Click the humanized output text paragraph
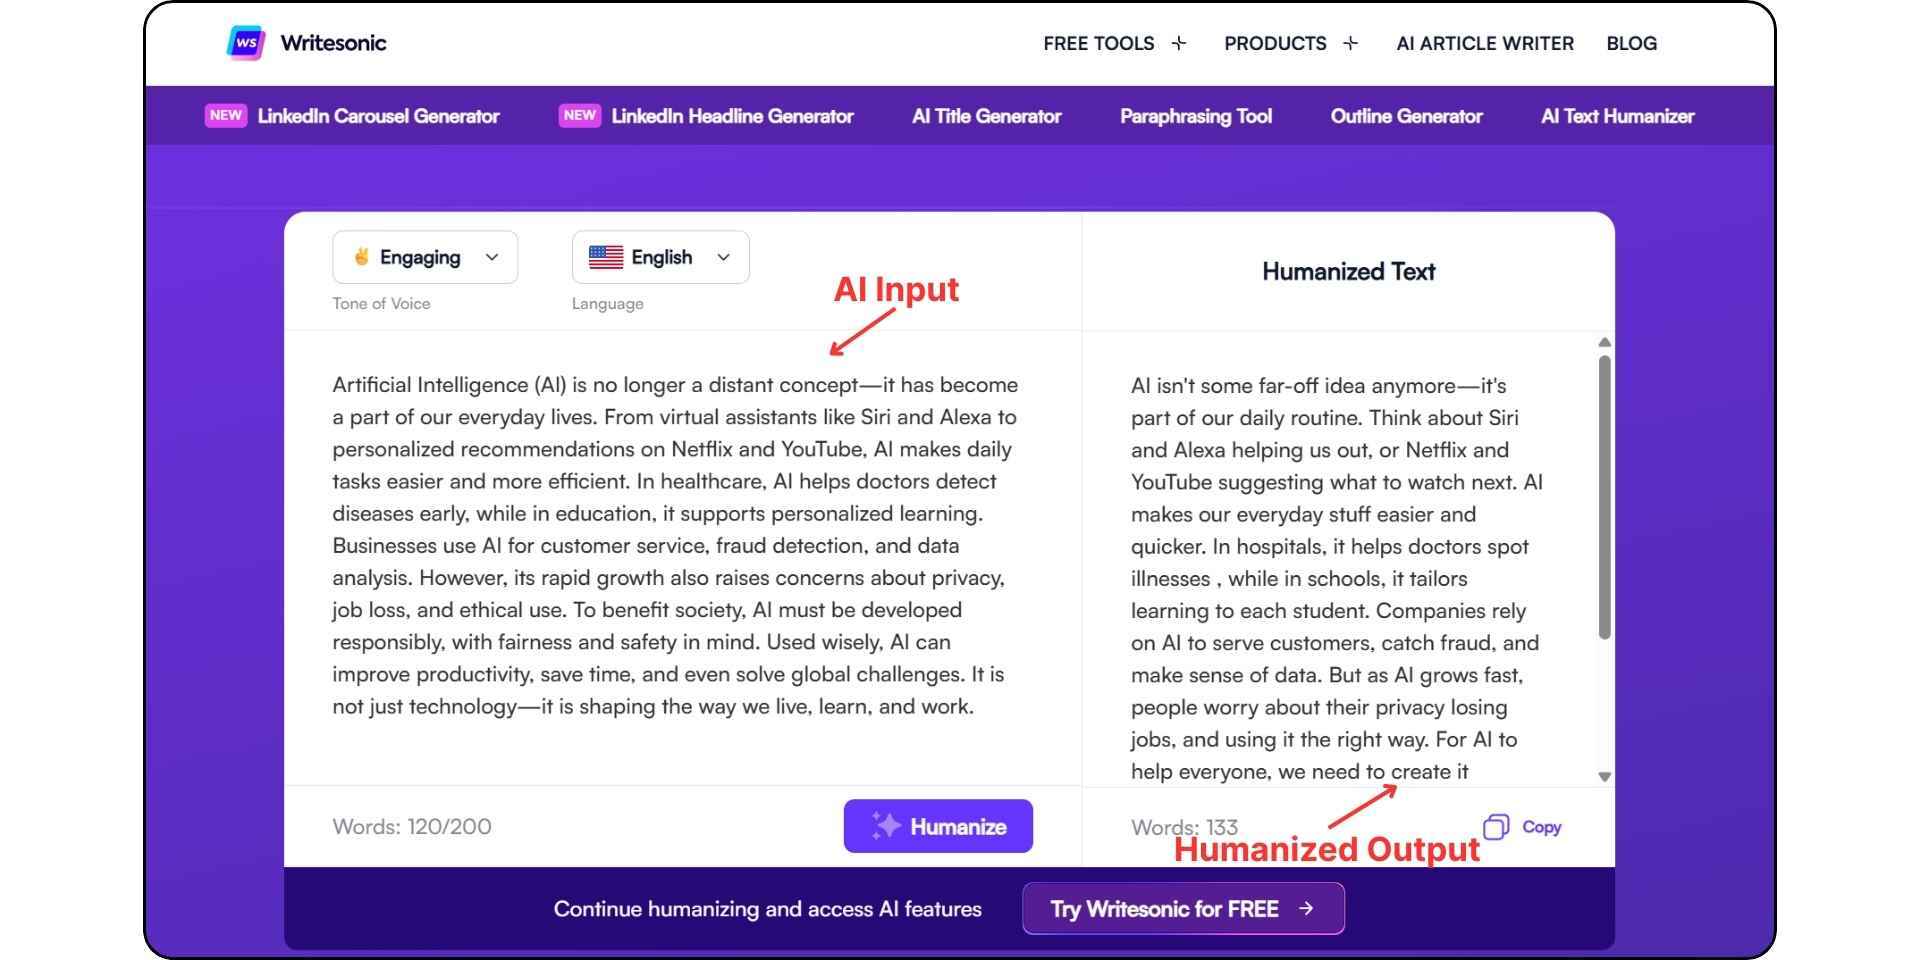 pos(1337,578)
